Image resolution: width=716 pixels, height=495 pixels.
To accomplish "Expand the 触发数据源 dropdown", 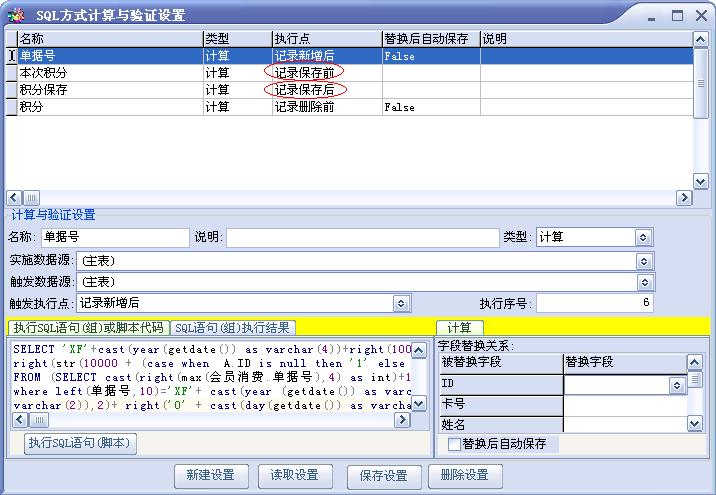I will [x=644, y=282].
